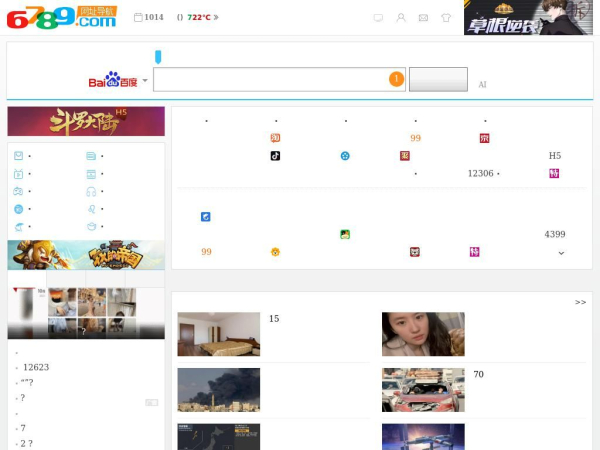Image resolution: width=600 pixels, height=450 pixels.
Task: Open the Baidu search engine dropdown arrow
Action: (145, 81)
